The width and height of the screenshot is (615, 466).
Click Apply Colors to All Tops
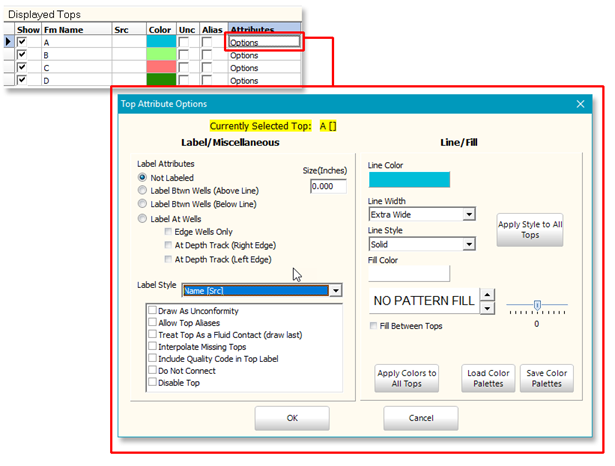click(x=407, y=379)
